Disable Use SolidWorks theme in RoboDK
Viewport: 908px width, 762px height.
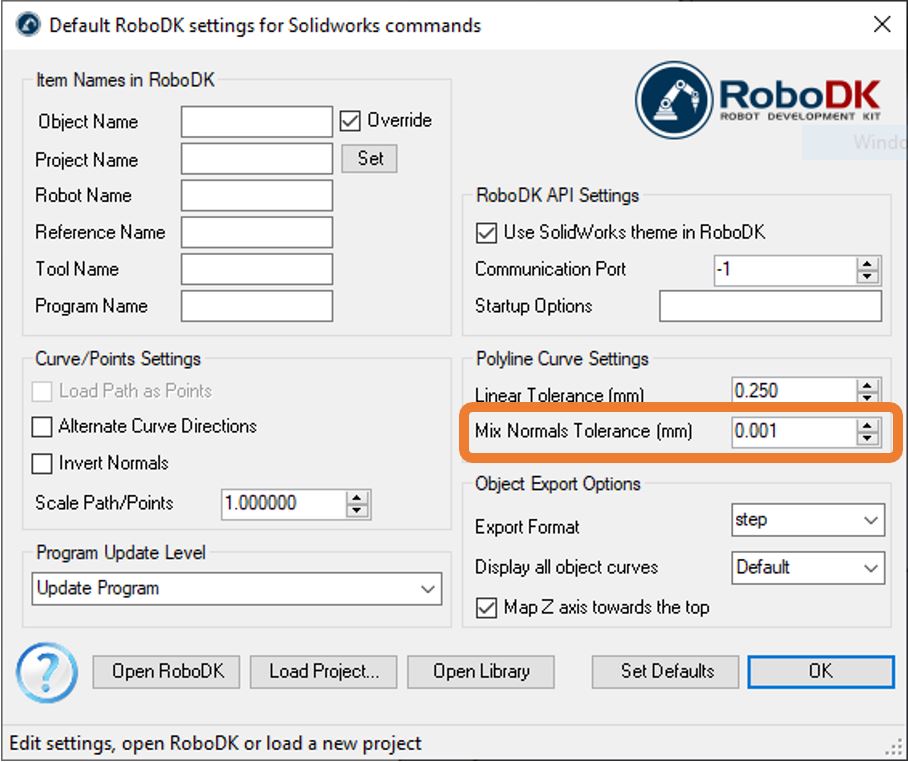pyautogui.click(x=486, y=233)
